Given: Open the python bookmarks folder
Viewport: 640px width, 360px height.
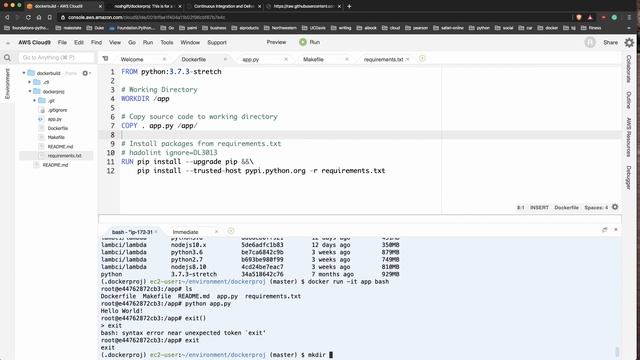Looking at the screenshot, I should click(480, 28).
